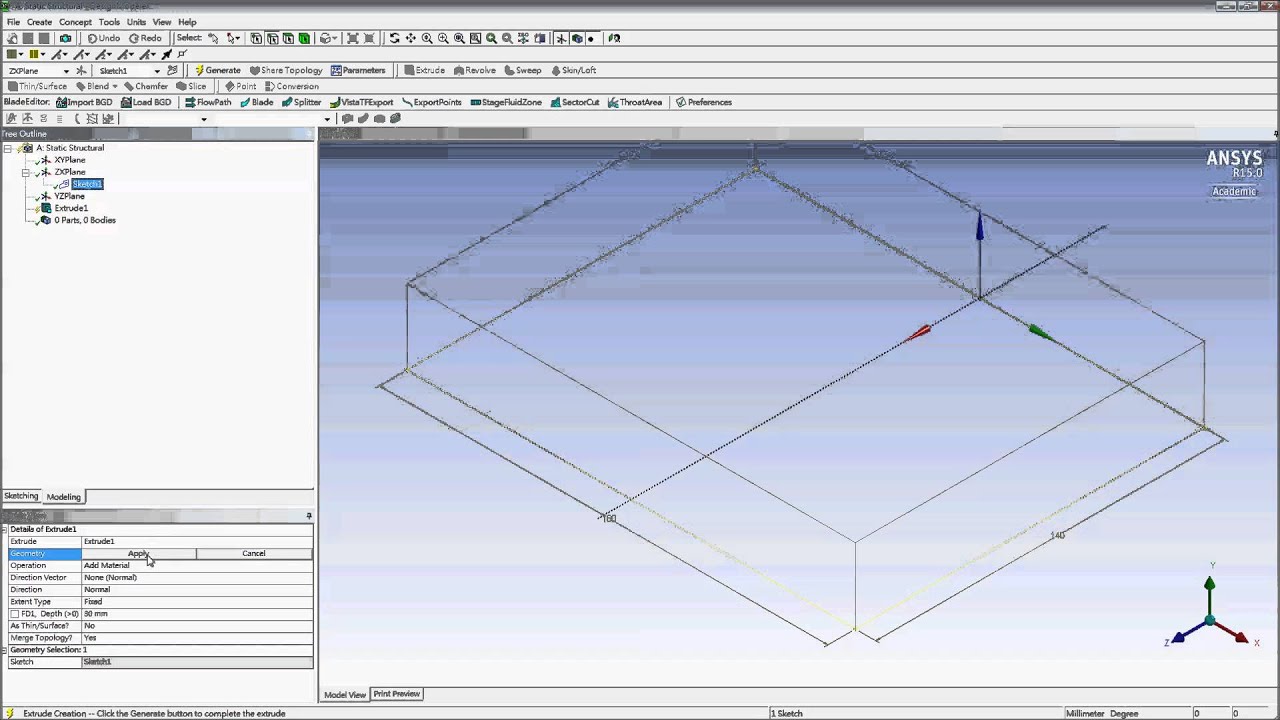Click the VistaTFExport tool

tap(362, 102)
